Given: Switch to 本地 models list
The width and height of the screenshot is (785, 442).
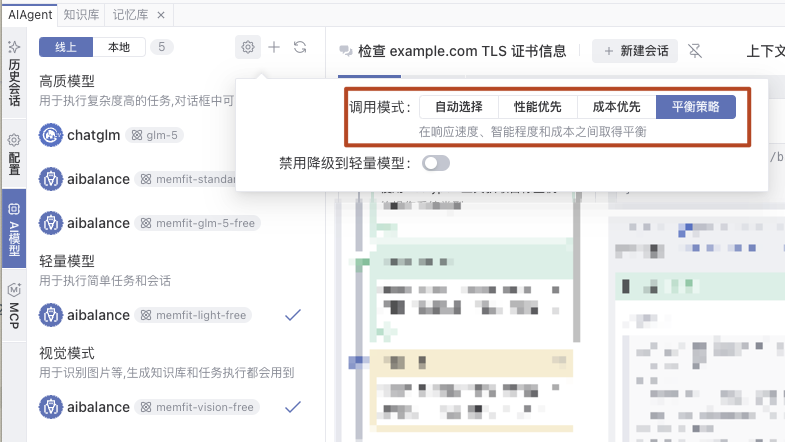Looking at the screenshot, I should tap(119, 47).
